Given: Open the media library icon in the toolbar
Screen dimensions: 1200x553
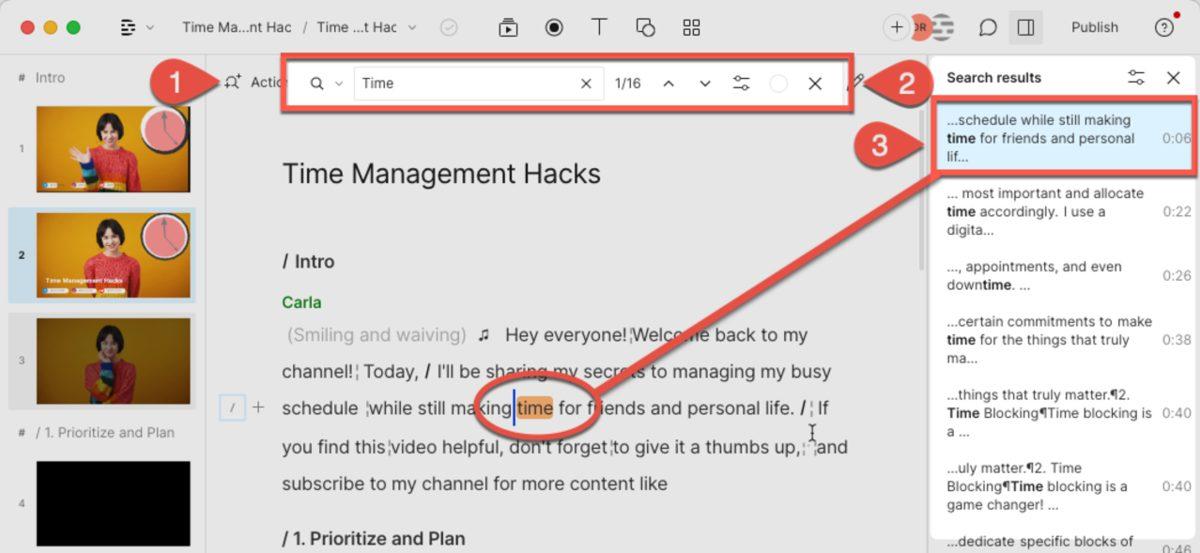Looking at the screenshot, I should (x=509, y=28).
